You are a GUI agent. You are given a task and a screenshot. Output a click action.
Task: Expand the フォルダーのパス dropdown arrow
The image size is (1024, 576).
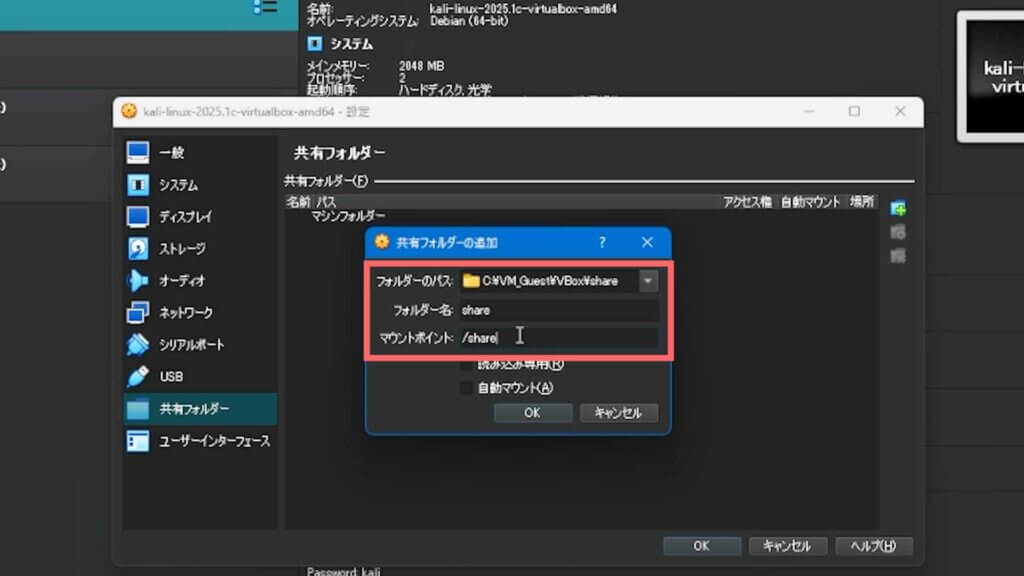tap(648, 281)
